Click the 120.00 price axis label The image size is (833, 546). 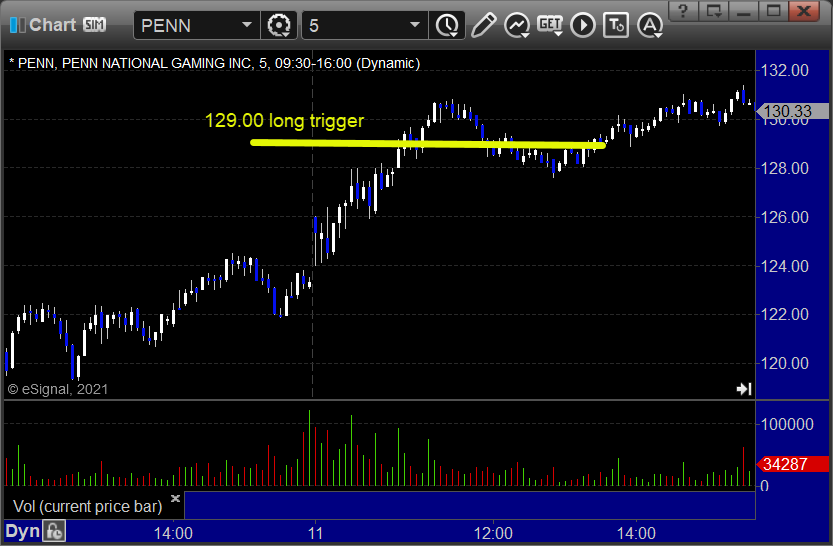click(x=785, y=363)
